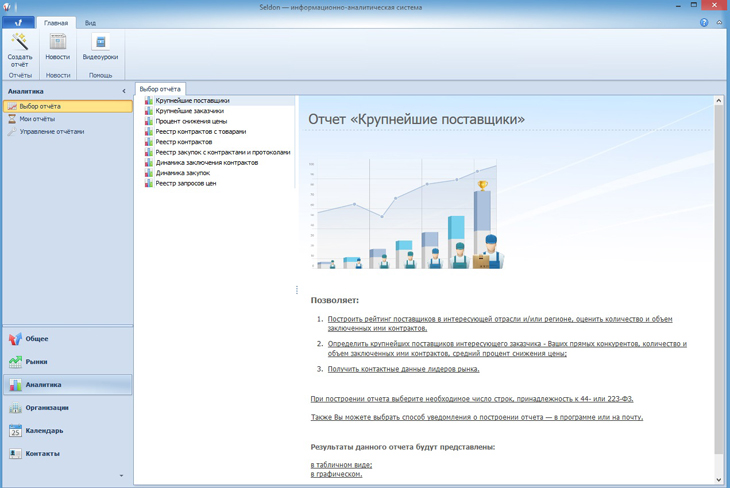Viewport: 730px width, 488px height.
Task: Click the в графическом link
Action: tap(336, 474)
